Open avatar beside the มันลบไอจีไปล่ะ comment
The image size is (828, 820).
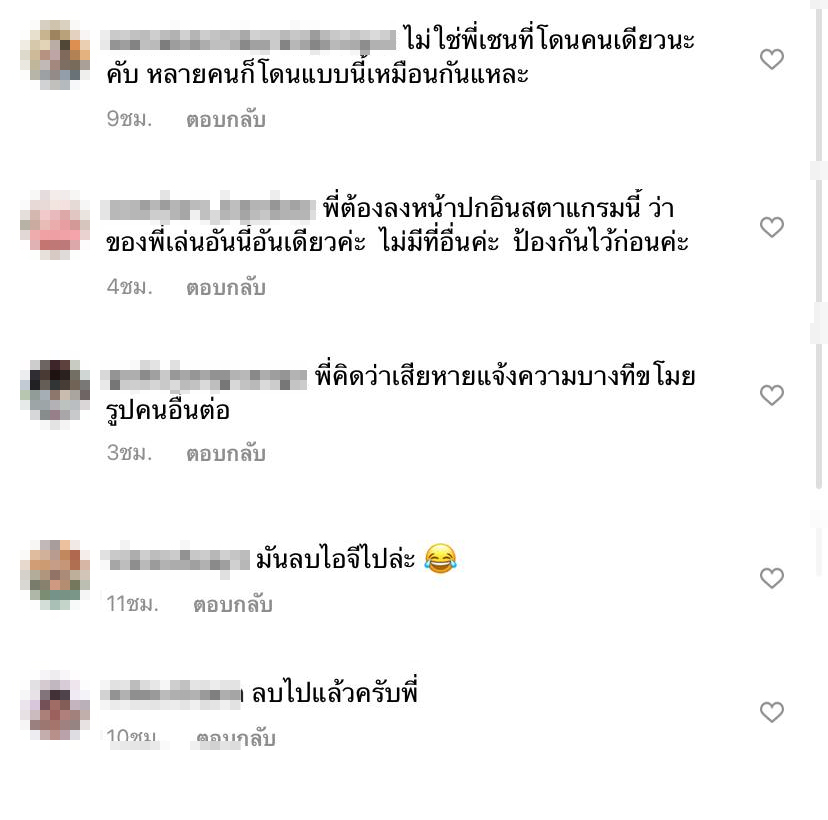(x=55, y=575)
